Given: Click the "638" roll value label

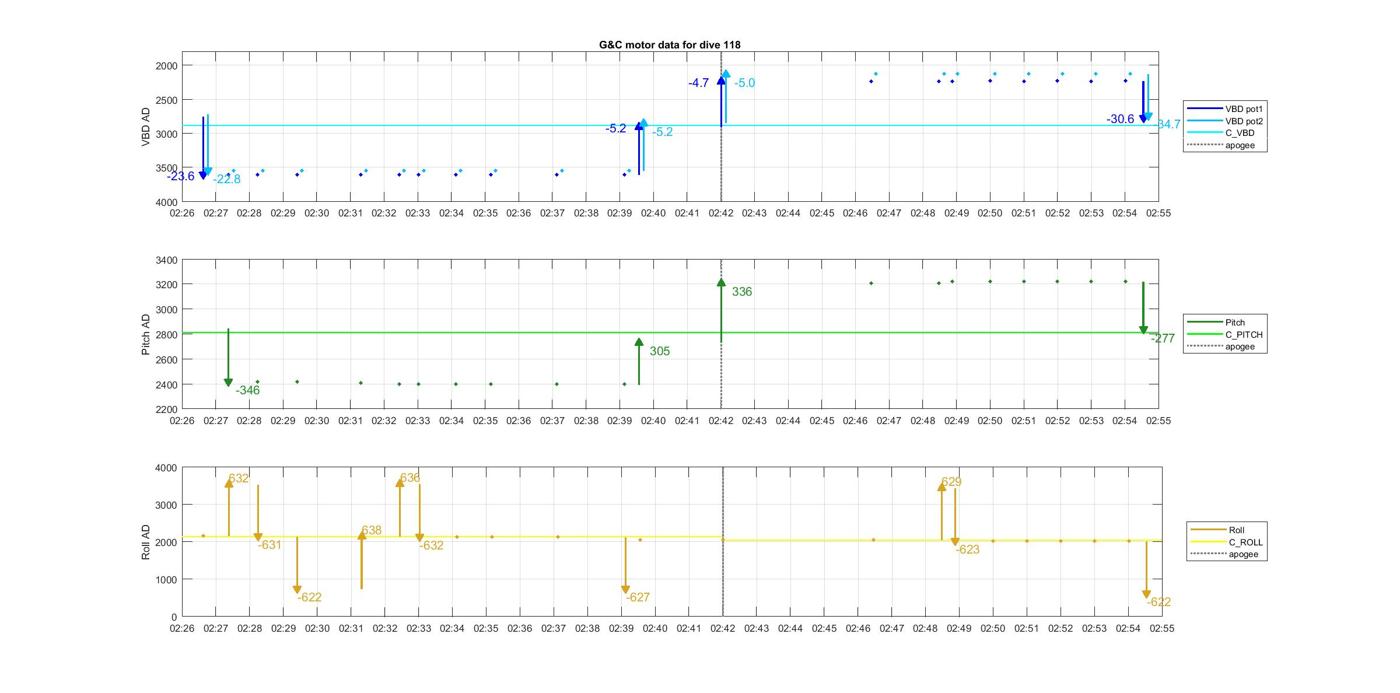Looking at the screenshot, I should click(x=372, y=530).
